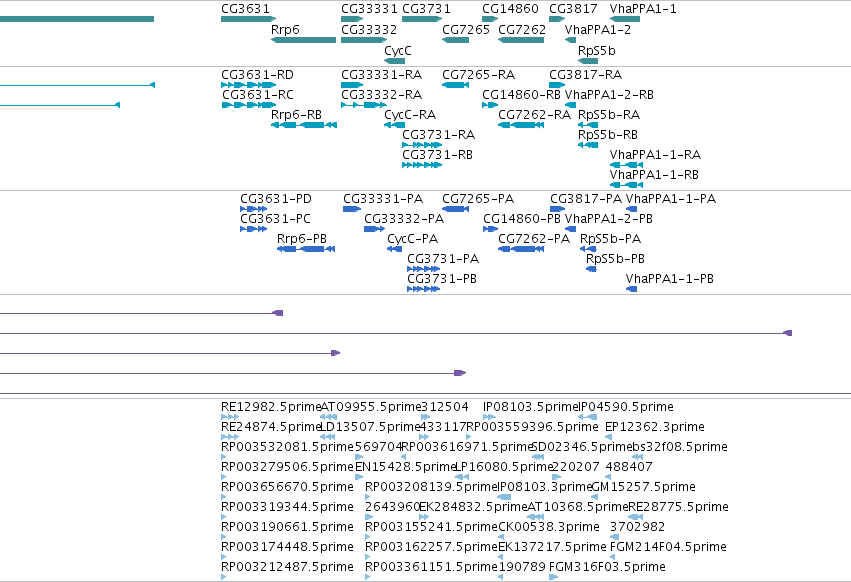
Task: Click the VhaPPA1-2-PB protein feature
Action: (x=570, y=229)
